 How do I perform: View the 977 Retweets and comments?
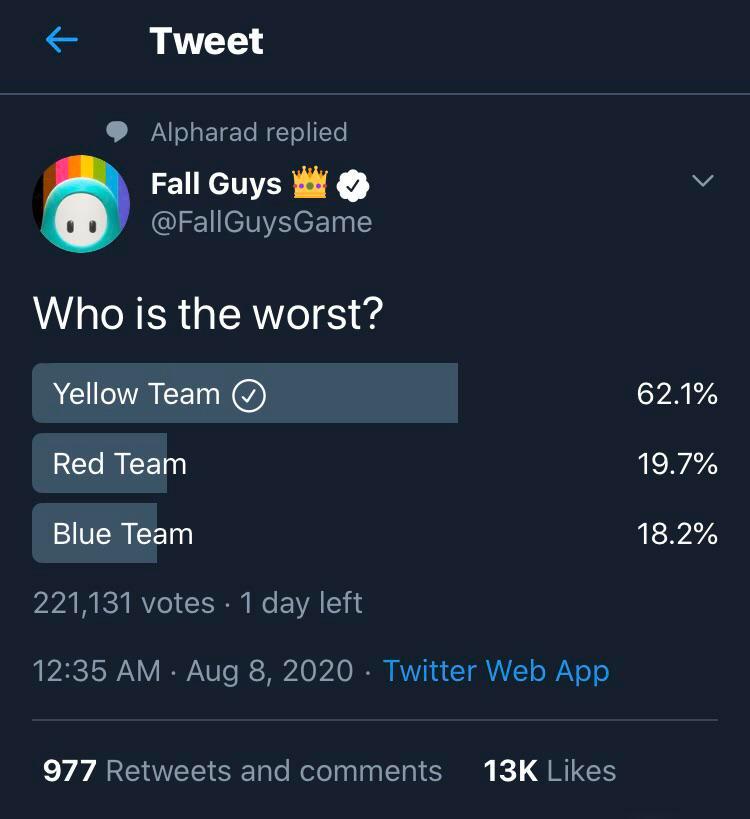(242, 770)
